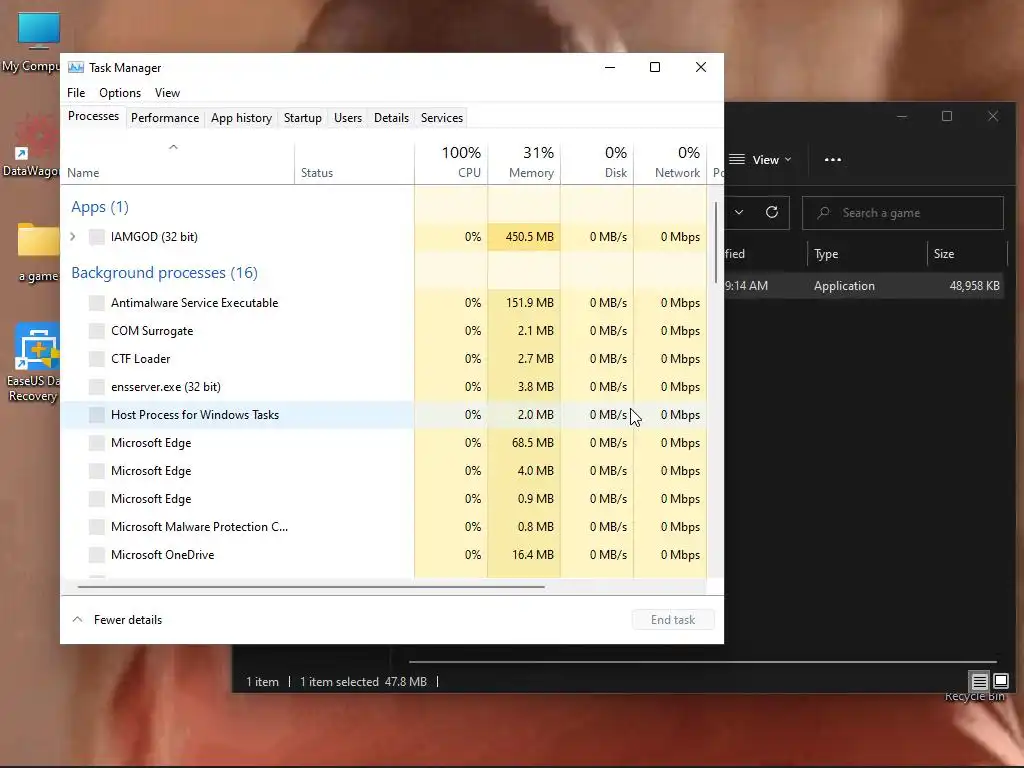Click the 450.5 MB memory value
This screenshot has width=1024, height=768.
pos(530,236)
